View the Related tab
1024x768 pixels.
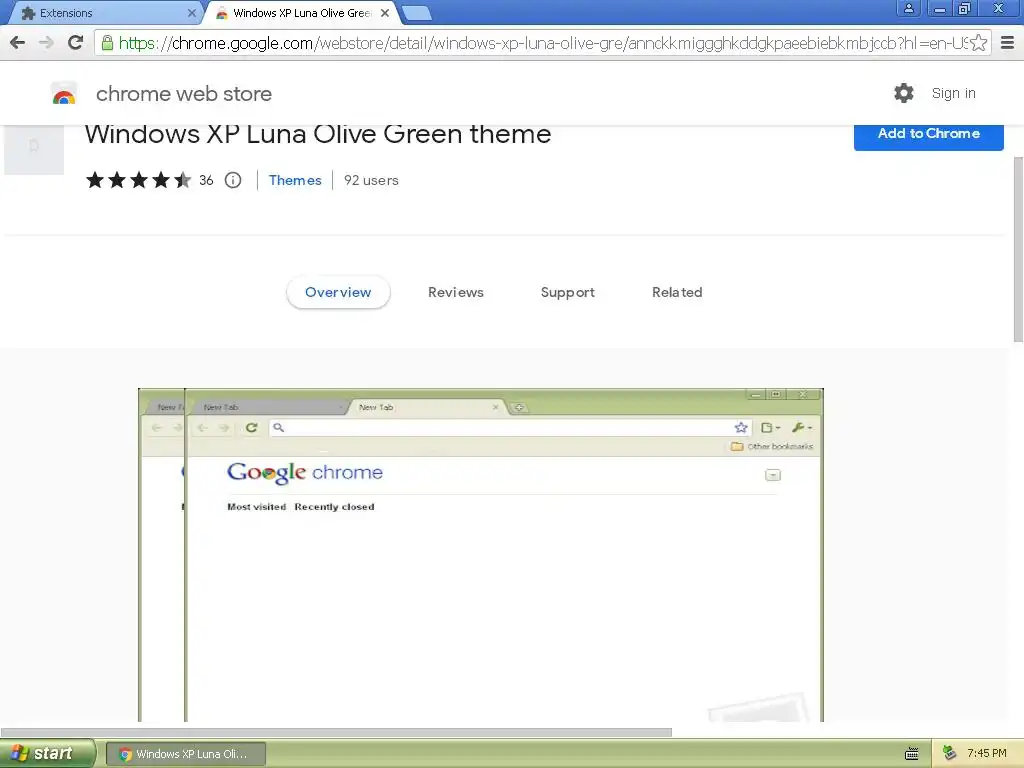[x=677, y=293]
